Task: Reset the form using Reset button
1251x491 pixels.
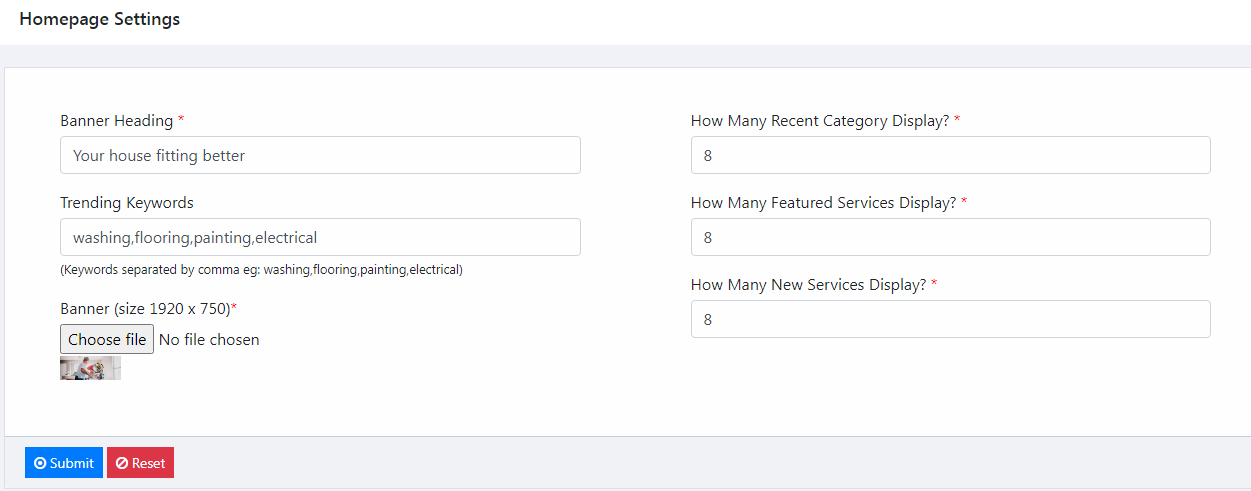Action: [141, 463]
